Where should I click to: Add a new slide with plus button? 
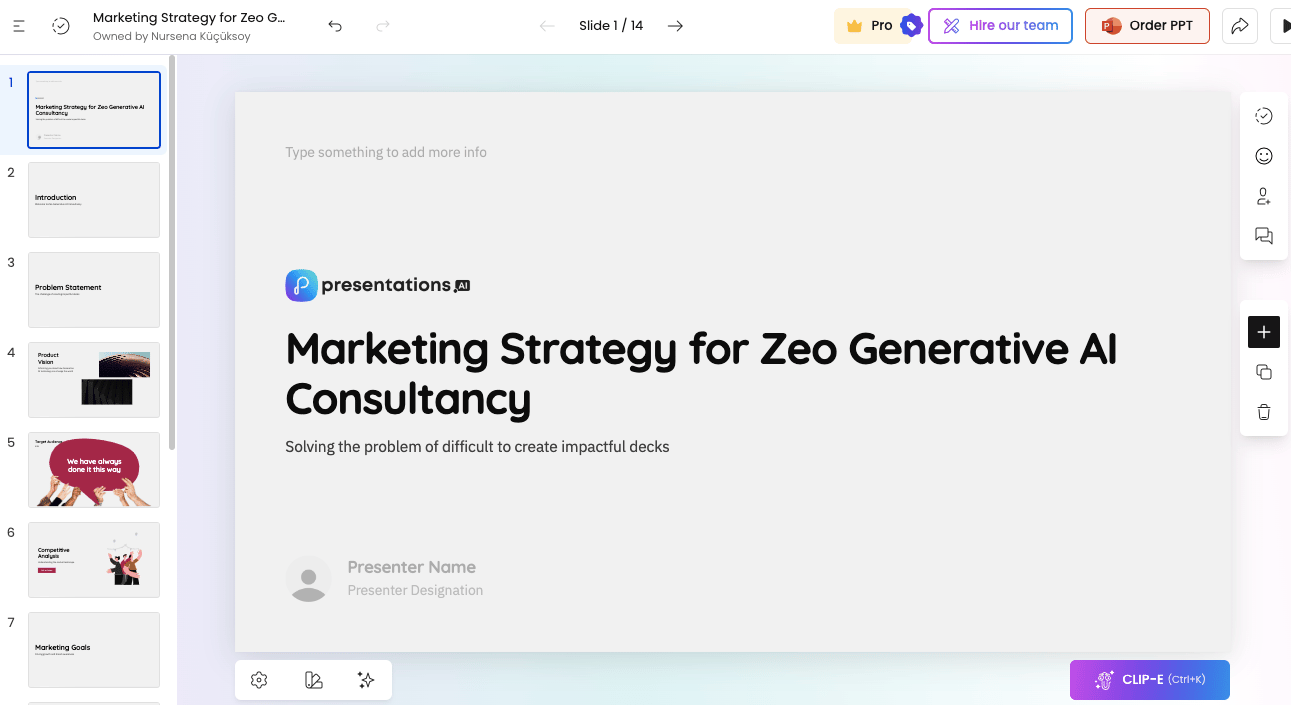click(x=1264, y=332)
